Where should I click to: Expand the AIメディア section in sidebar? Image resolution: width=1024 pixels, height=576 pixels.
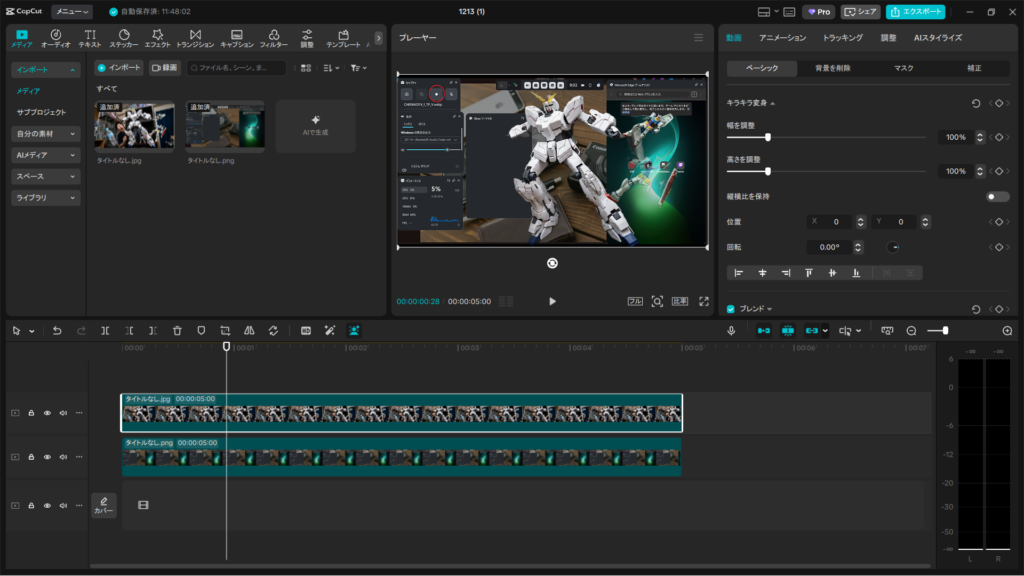[46, 155]
